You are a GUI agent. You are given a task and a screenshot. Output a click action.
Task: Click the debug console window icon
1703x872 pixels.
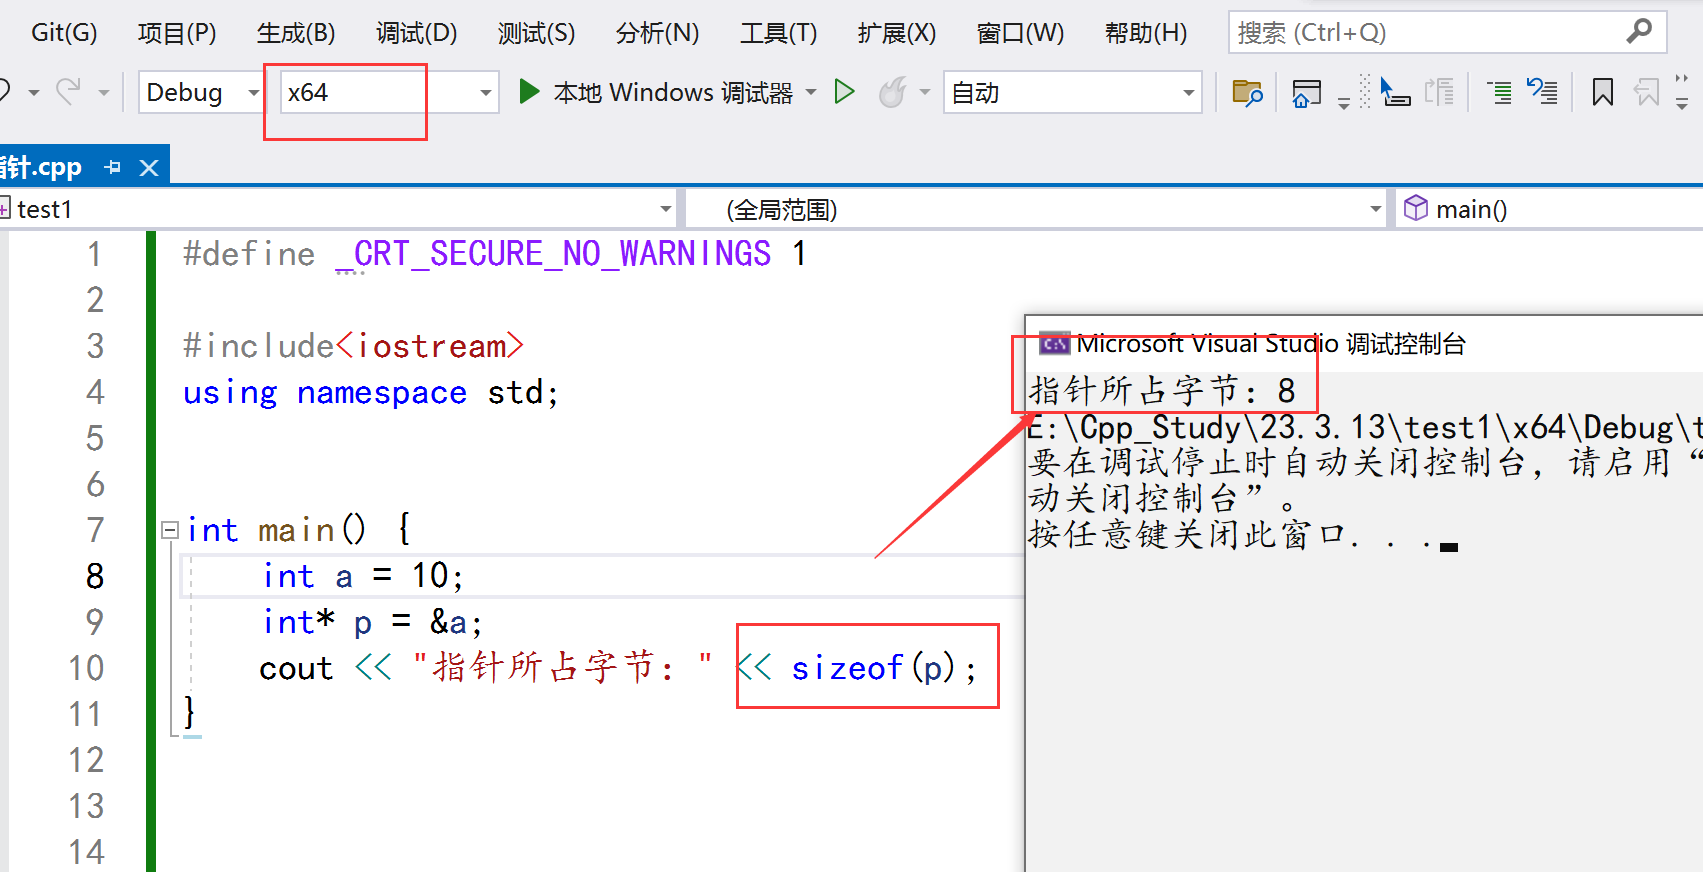click(1054, 344)
